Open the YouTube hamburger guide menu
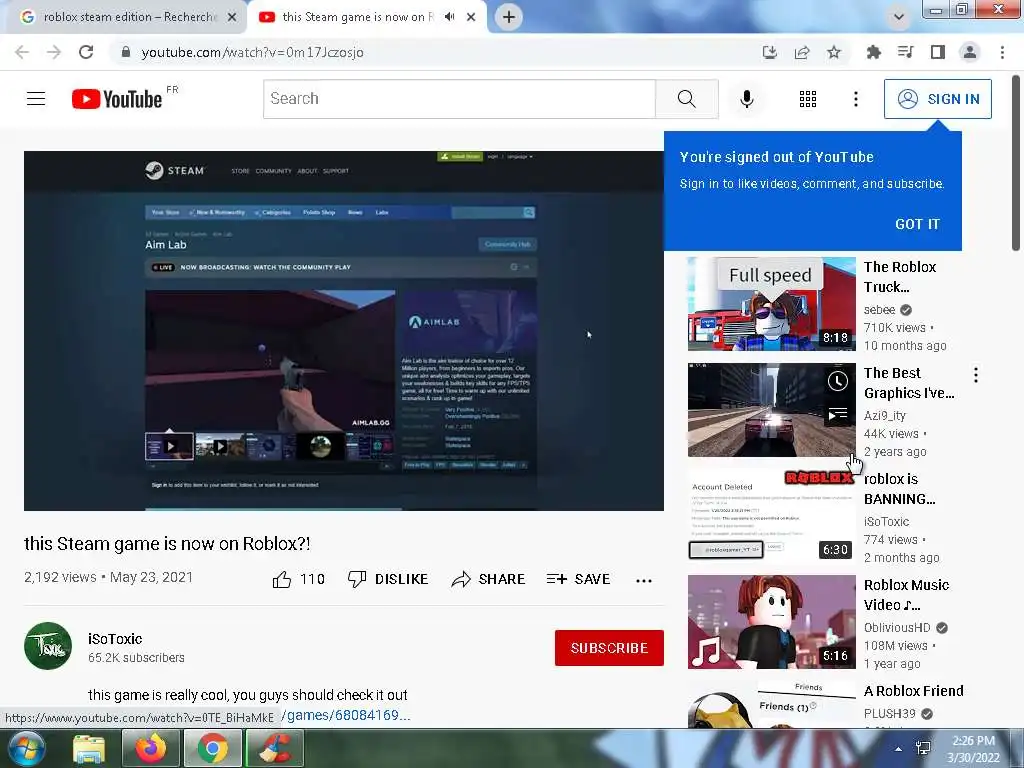1024x768 pixels. tap(36, 99)
